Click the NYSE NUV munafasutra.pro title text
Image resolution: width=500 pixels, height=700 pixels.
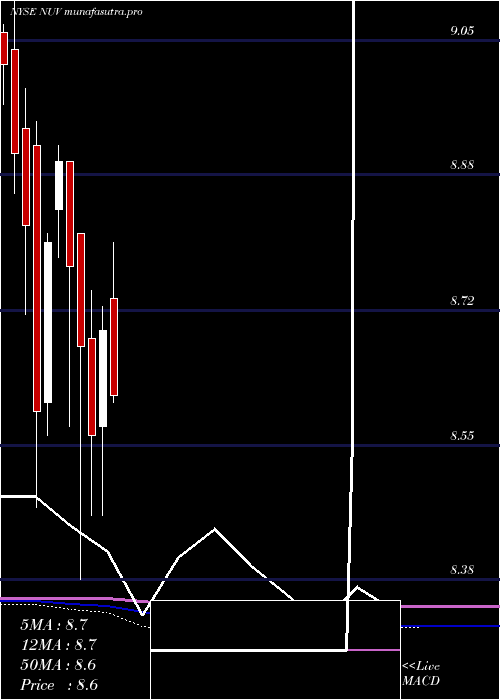pos(76,12)
